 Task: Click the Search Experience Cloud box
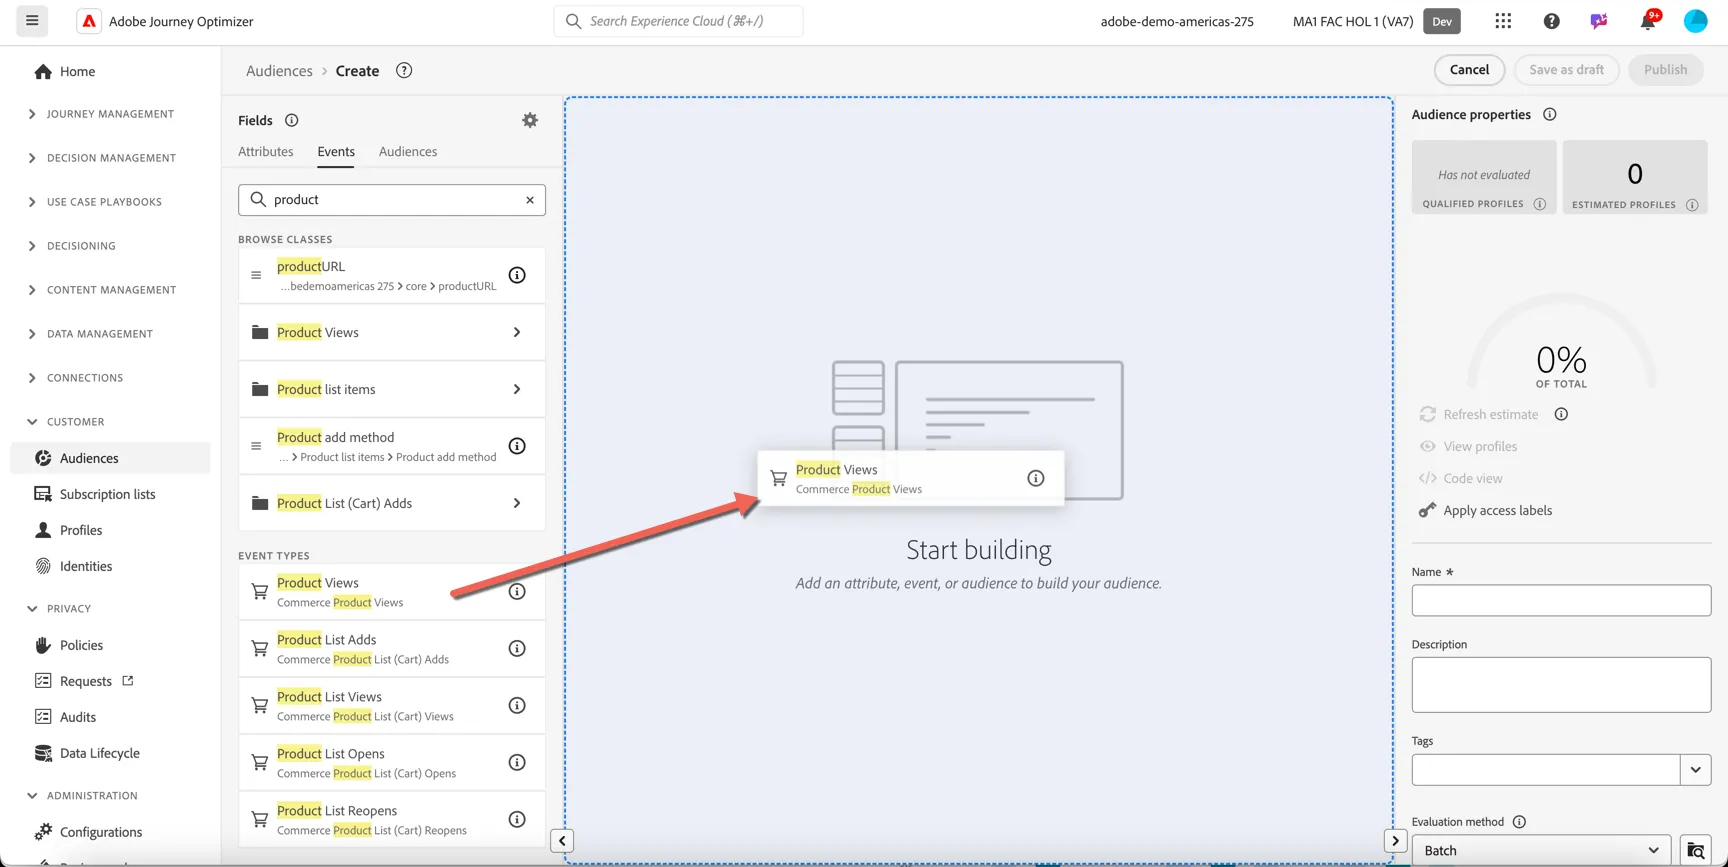pyautogui.click(x=678, y=21)
